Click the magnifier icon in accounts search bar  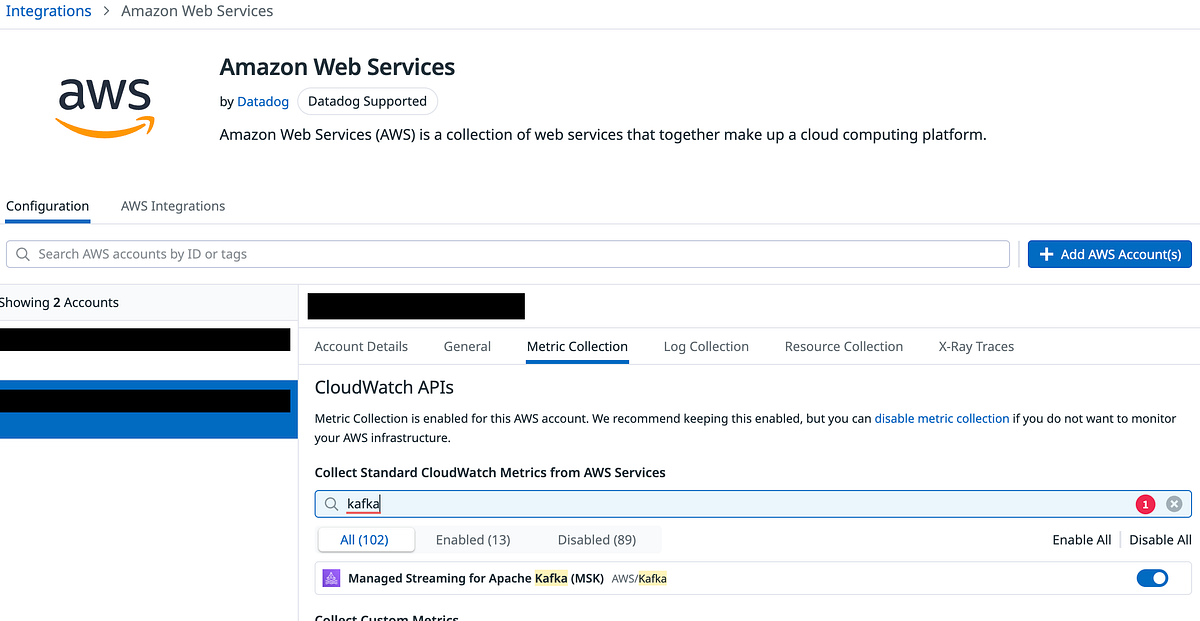[22, 254]
